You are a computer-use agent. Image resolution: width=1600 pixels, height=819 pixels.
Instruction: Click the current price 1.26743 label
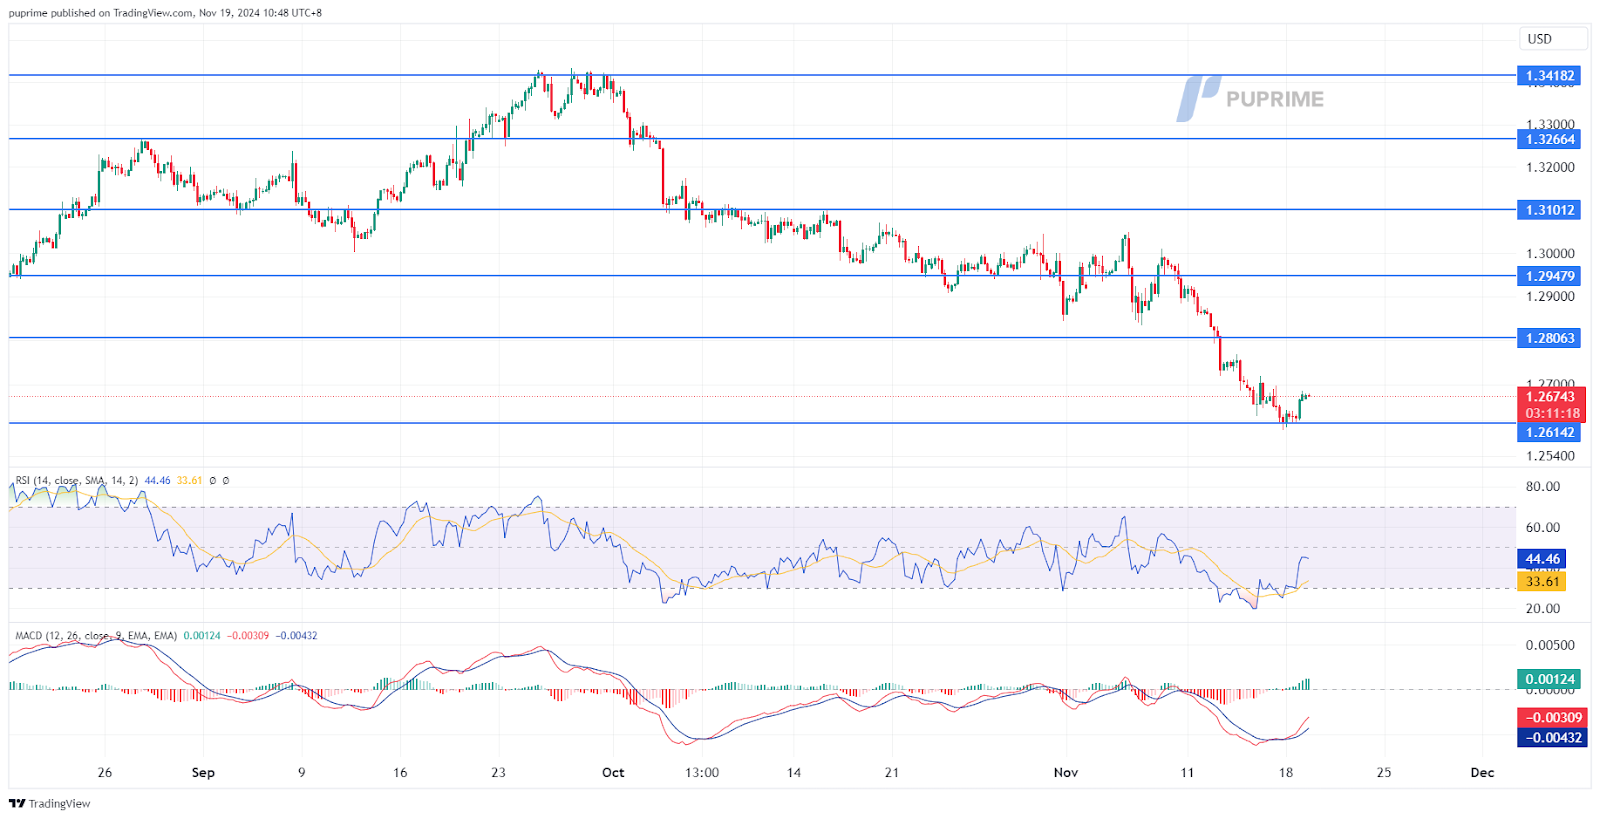(x=1551, y=397)
